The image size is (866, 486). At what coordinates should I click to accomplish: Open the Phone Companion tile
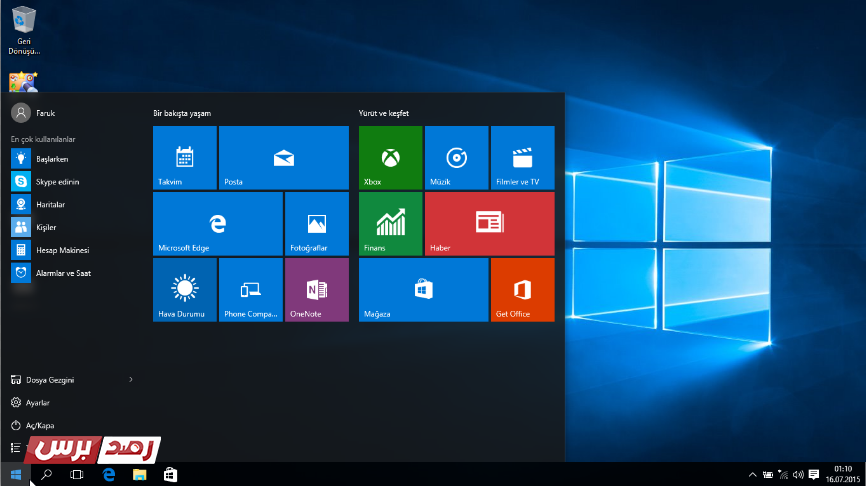251,290
